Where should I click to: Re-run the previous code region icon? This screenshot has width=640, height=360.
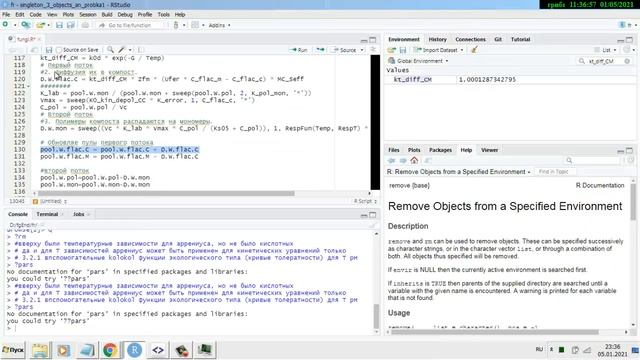coord(320,50)
